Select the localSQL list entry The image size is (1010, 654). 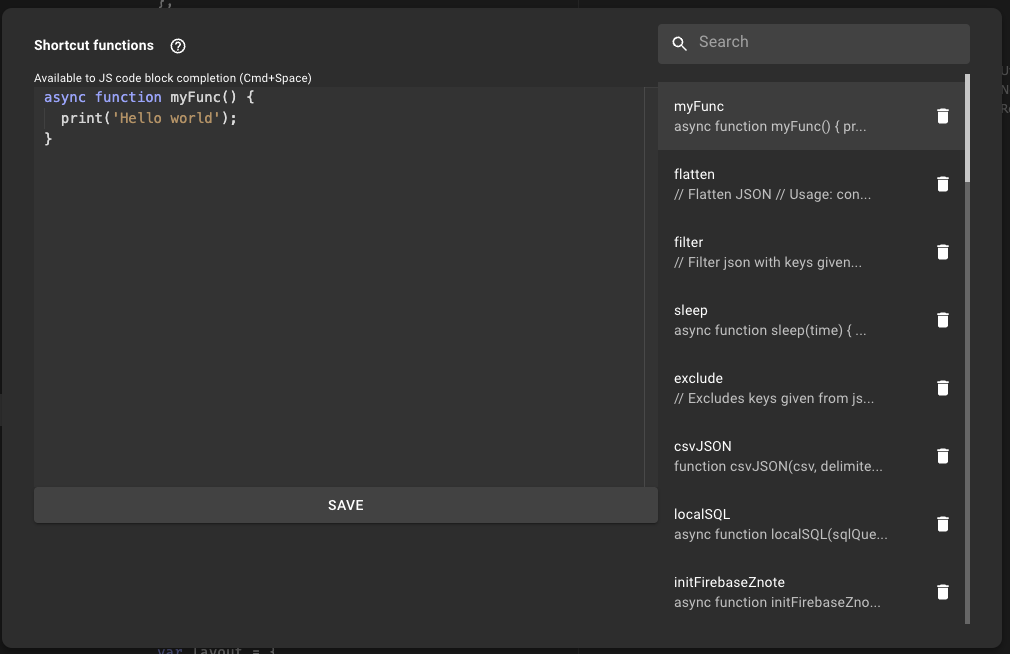(811, 524)
